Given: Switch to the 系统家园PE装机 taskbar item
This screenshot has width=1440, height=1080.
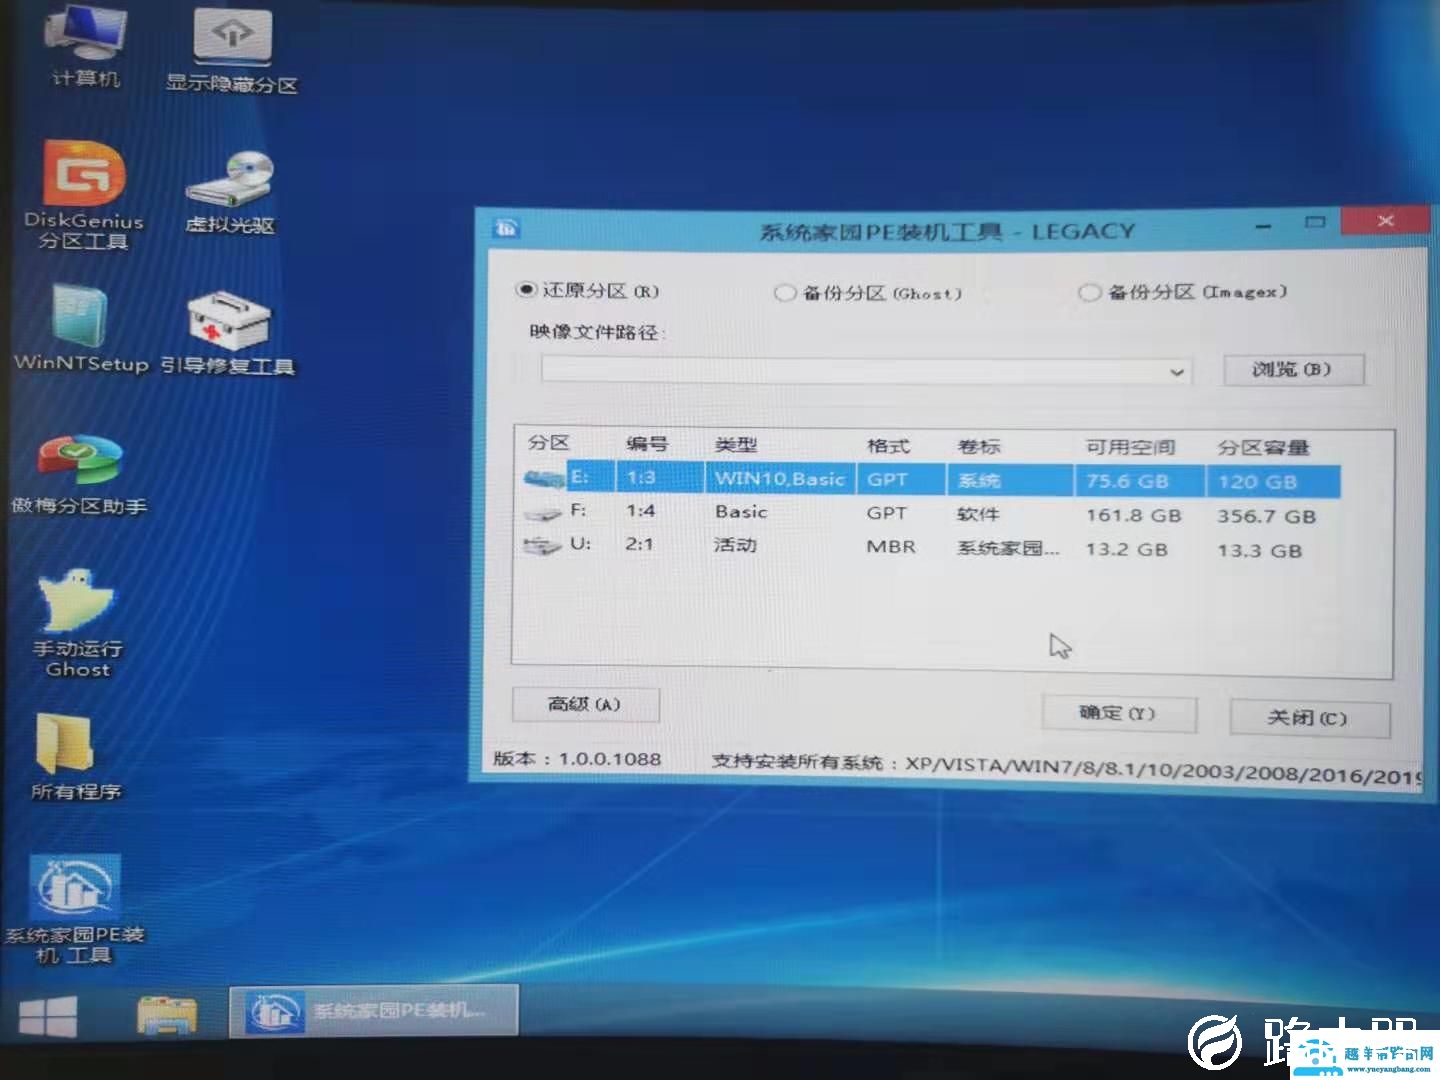Looking at the screenshot, I should click(375, 1012).
